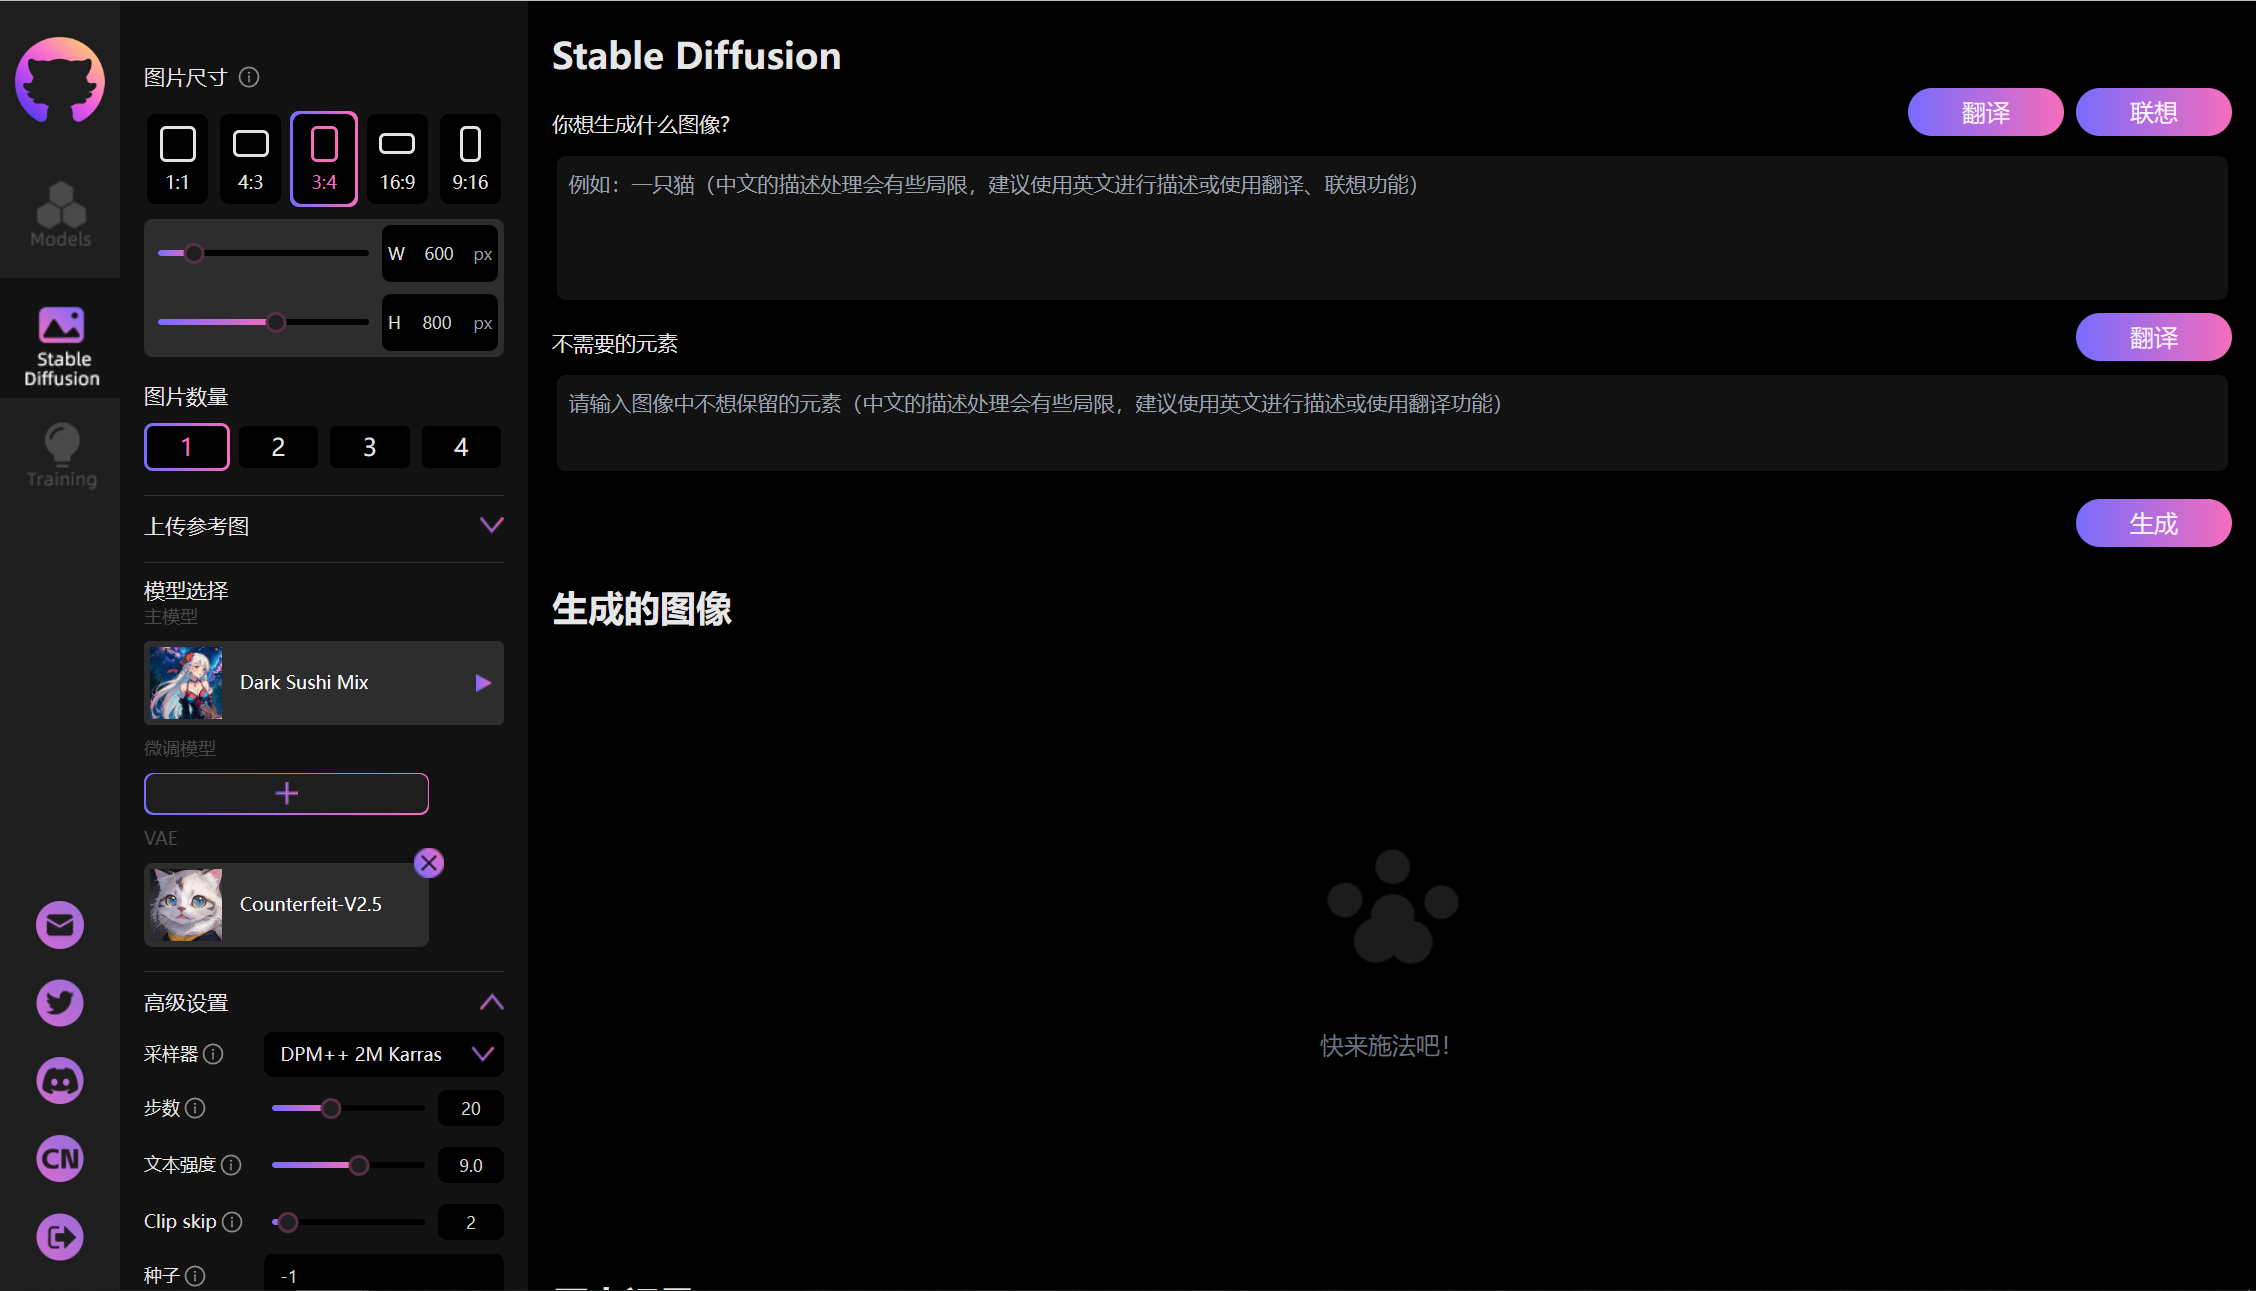Select image count 4 option
2256x1291 pixels.
coord(460,446)
